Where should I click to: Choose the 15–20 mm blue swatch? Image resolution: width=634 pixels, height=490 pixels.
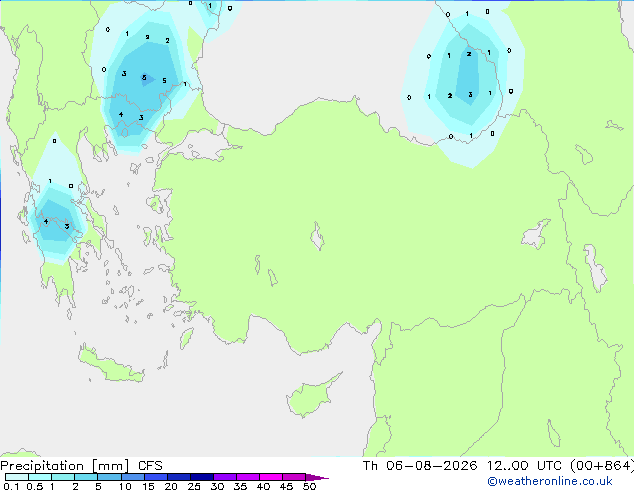coord(155,477)
